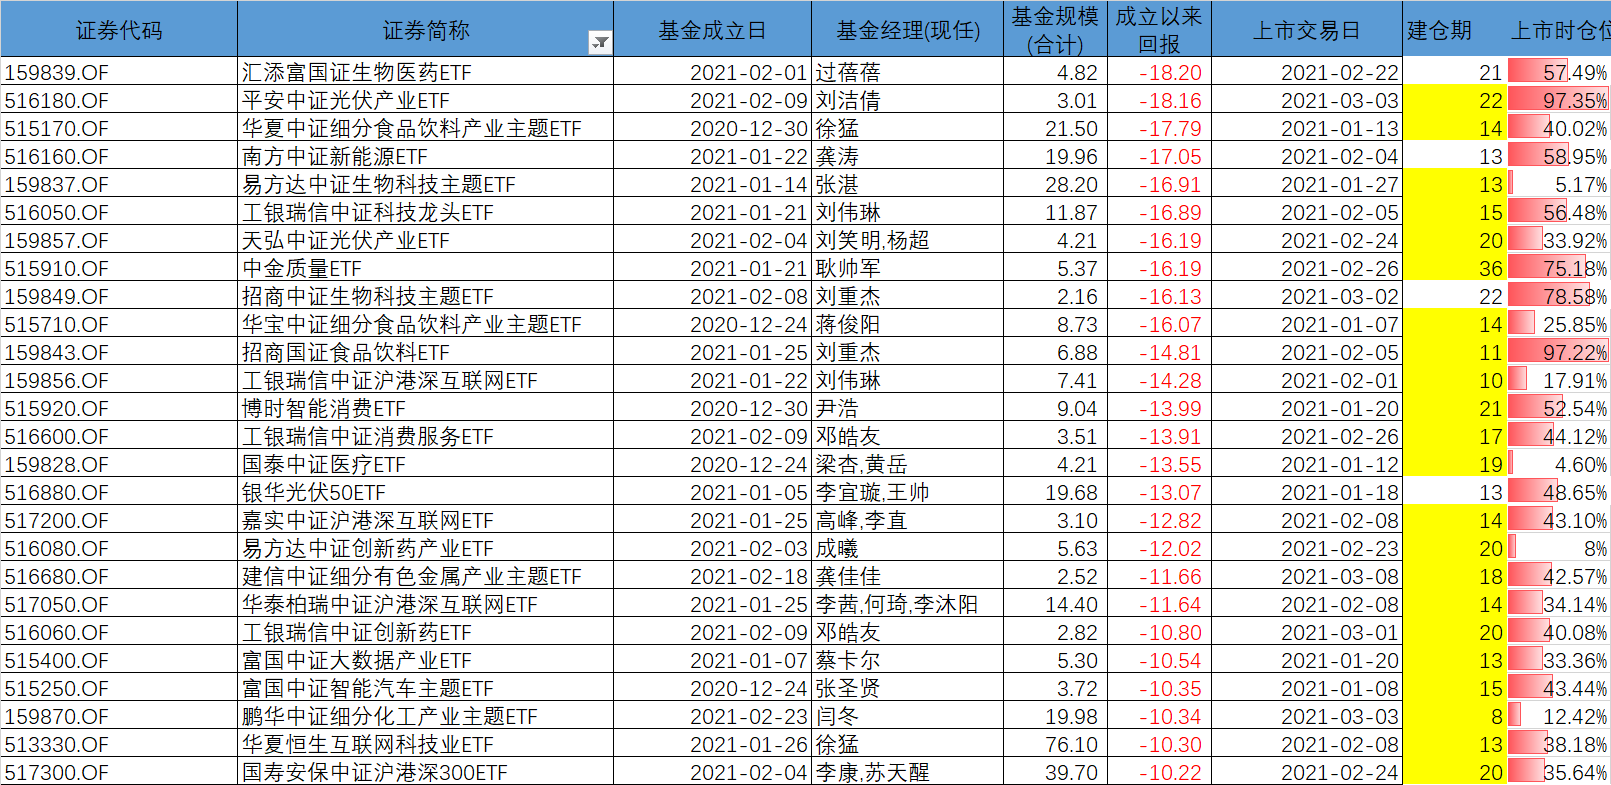
Task: Select cell 华夏恒生互联网科技业ETF
Action: point(425,744)
